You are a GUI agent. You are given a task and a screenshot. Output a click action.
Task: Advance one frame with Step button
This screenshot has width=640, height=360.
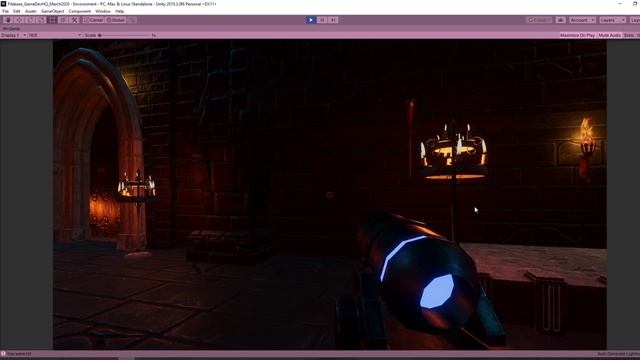tap(333, 20)
